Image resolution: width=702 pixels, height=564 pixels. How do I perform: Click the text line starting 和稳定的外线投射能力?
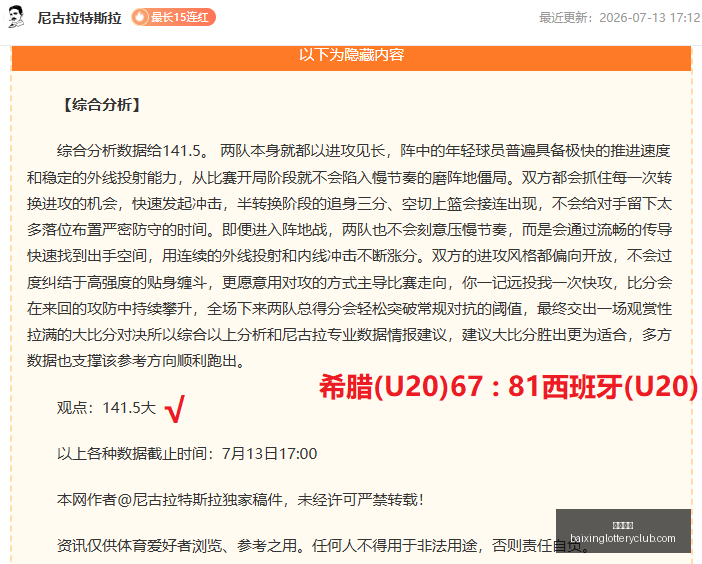click(x=349, y=178)
